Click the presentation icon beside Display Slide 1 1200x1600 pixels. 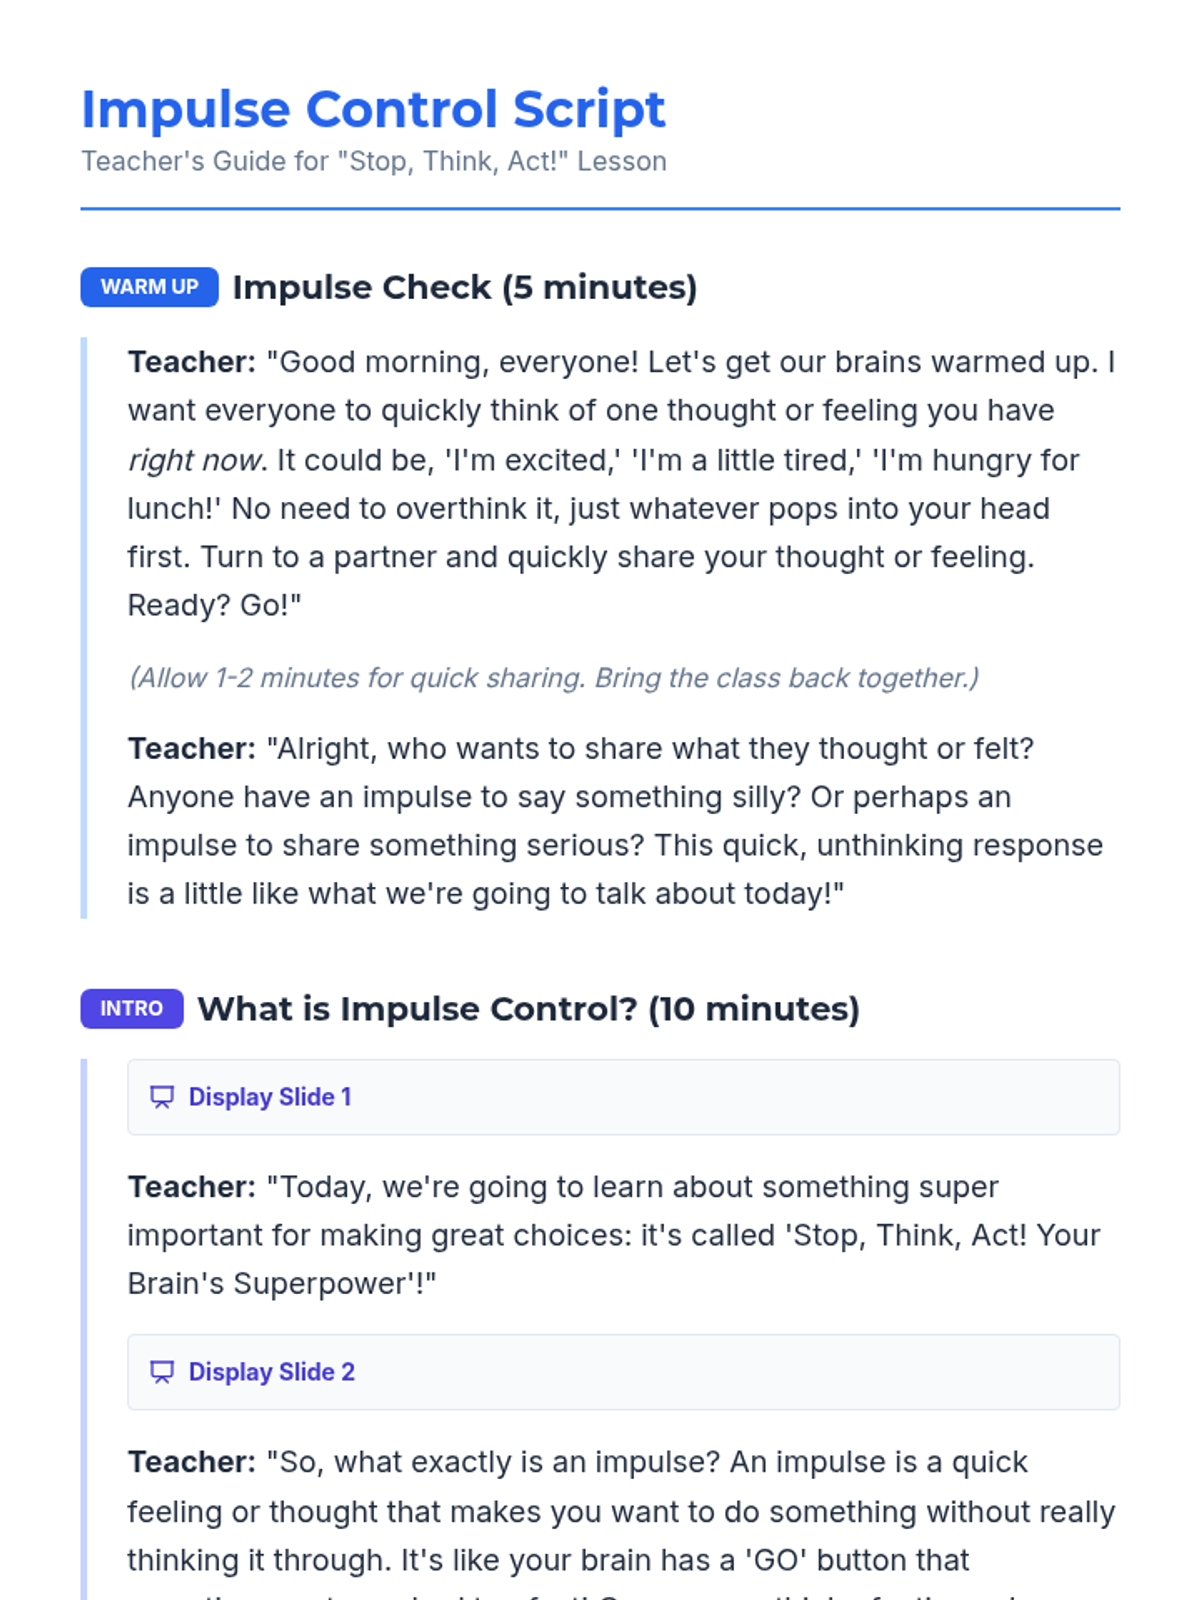tap(161, 1097)
